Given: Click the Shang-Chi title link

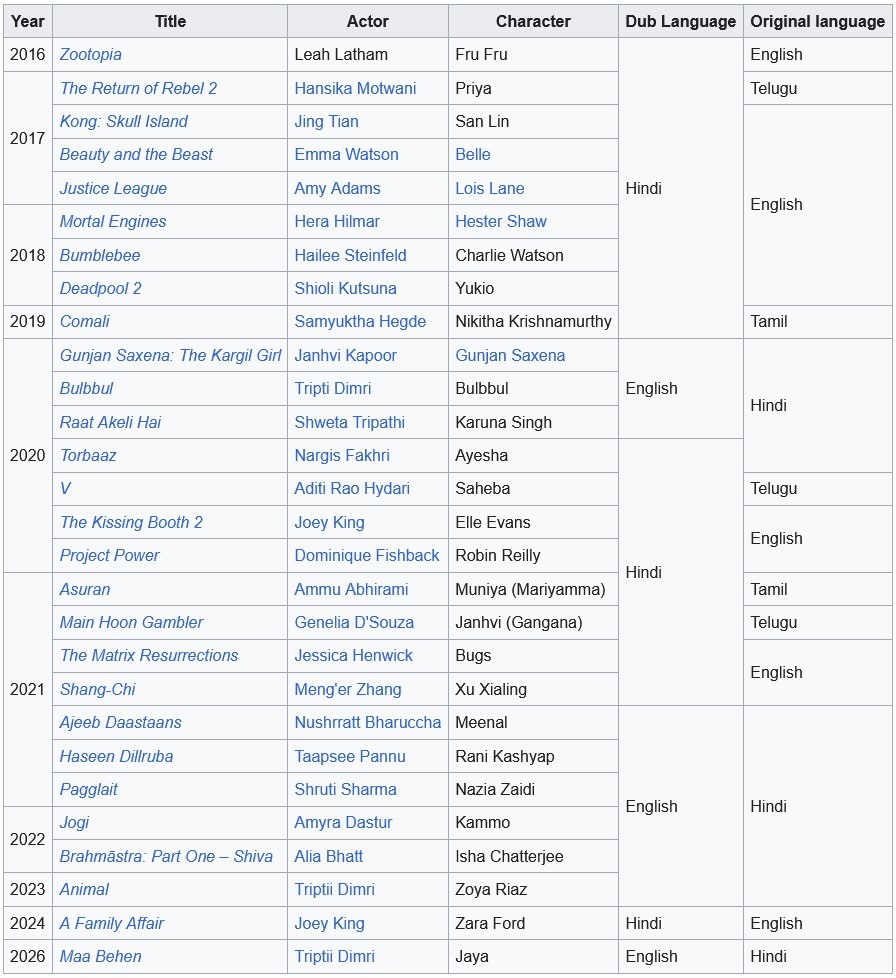Looking at the screenshot, I should [x=97, y=689].
